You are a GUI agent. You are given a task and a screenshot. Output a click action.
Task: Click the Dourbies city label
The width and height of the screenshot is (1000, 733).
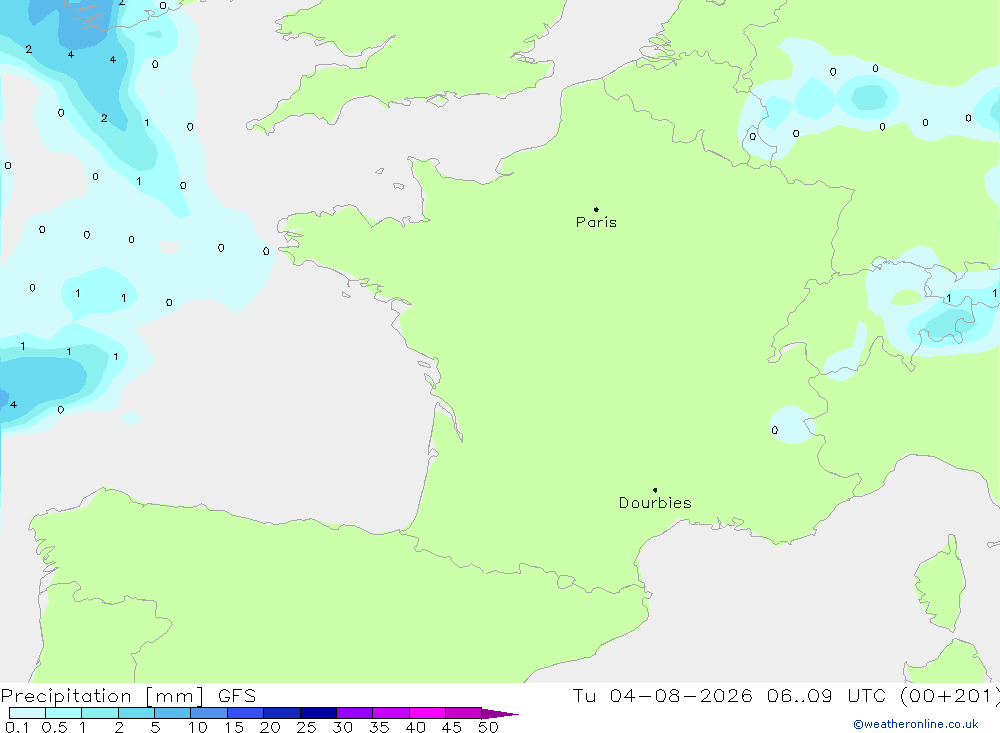(x=655, y=503)
